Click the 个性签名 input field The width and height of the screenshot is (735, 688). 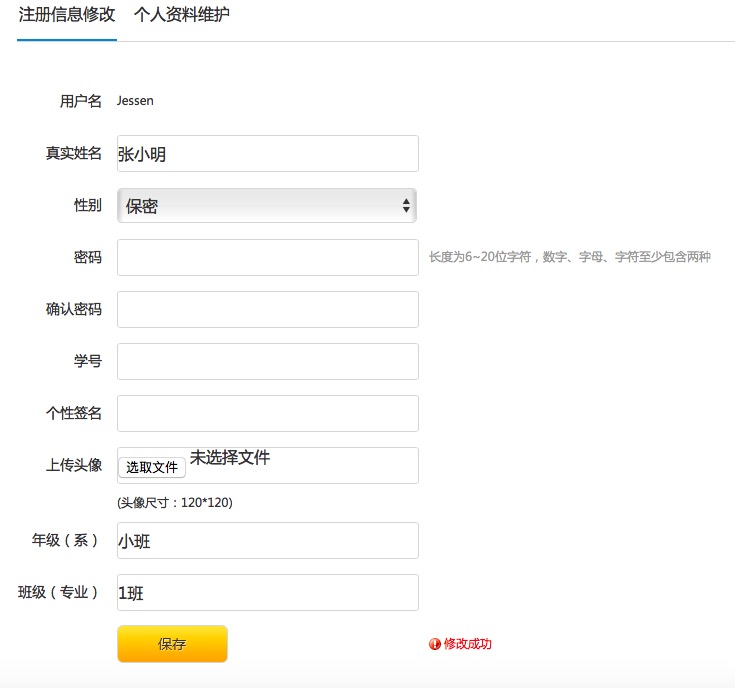(268, 413)
